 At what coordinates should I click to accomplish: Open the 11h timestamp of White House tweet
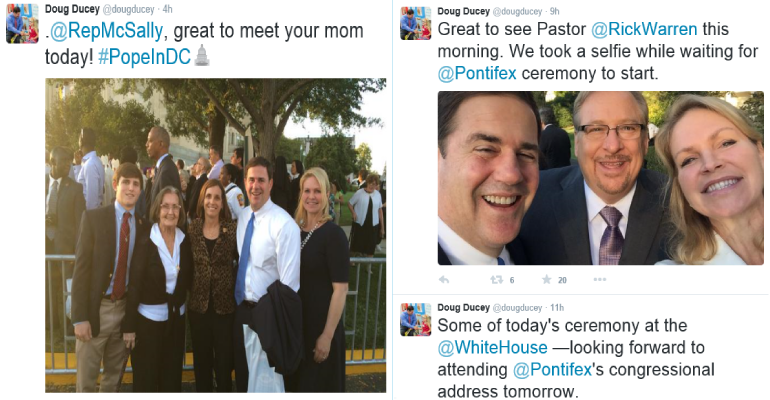pyautogui.click(x=557, y=306)
